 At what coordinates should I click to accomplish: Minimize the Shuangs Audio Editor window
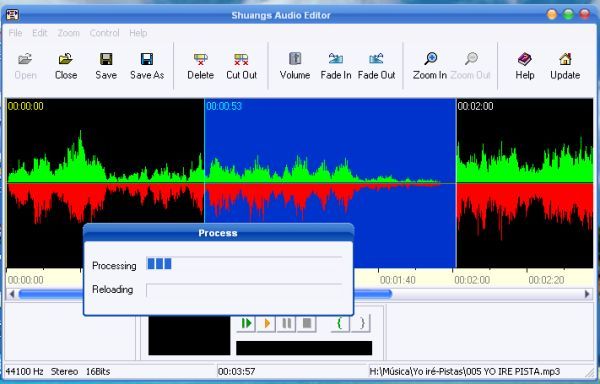552,15
